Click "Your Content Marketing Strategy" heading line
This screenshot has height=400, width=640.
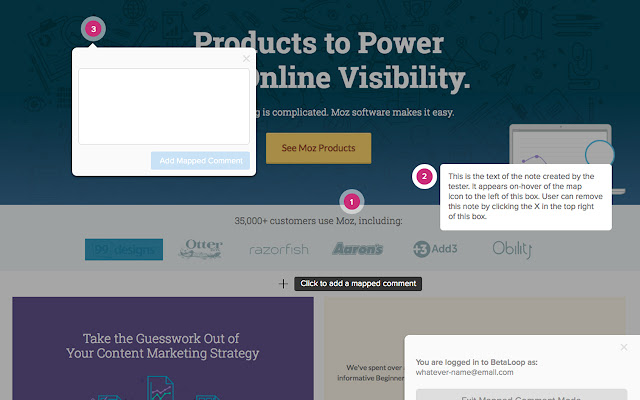tap(162, 353)
